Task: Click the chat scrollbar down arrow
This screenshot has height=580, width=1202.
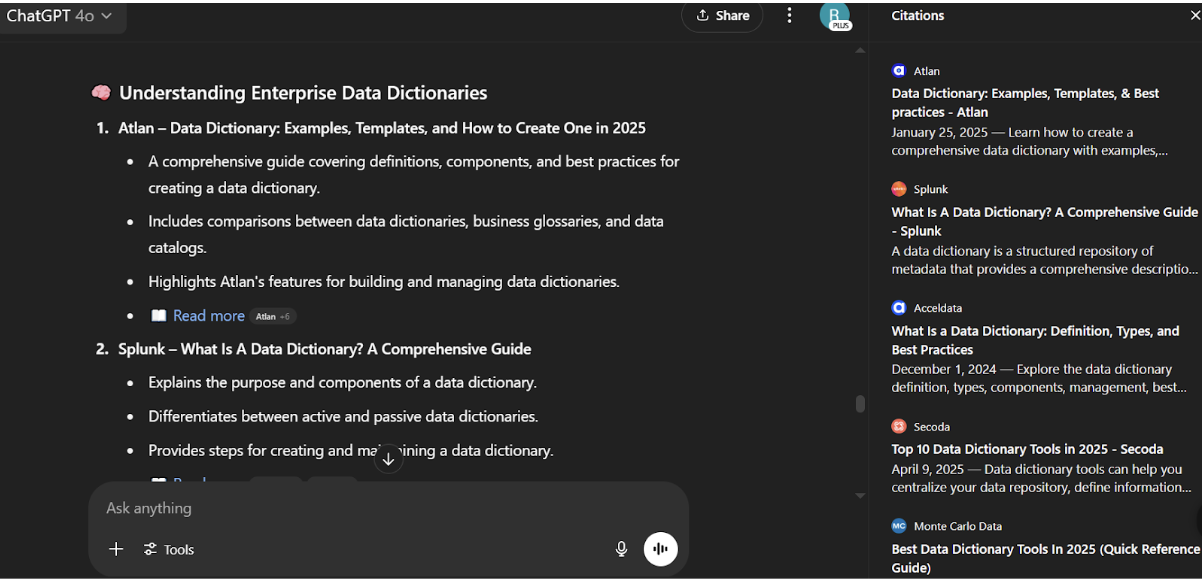Action: 860,495
